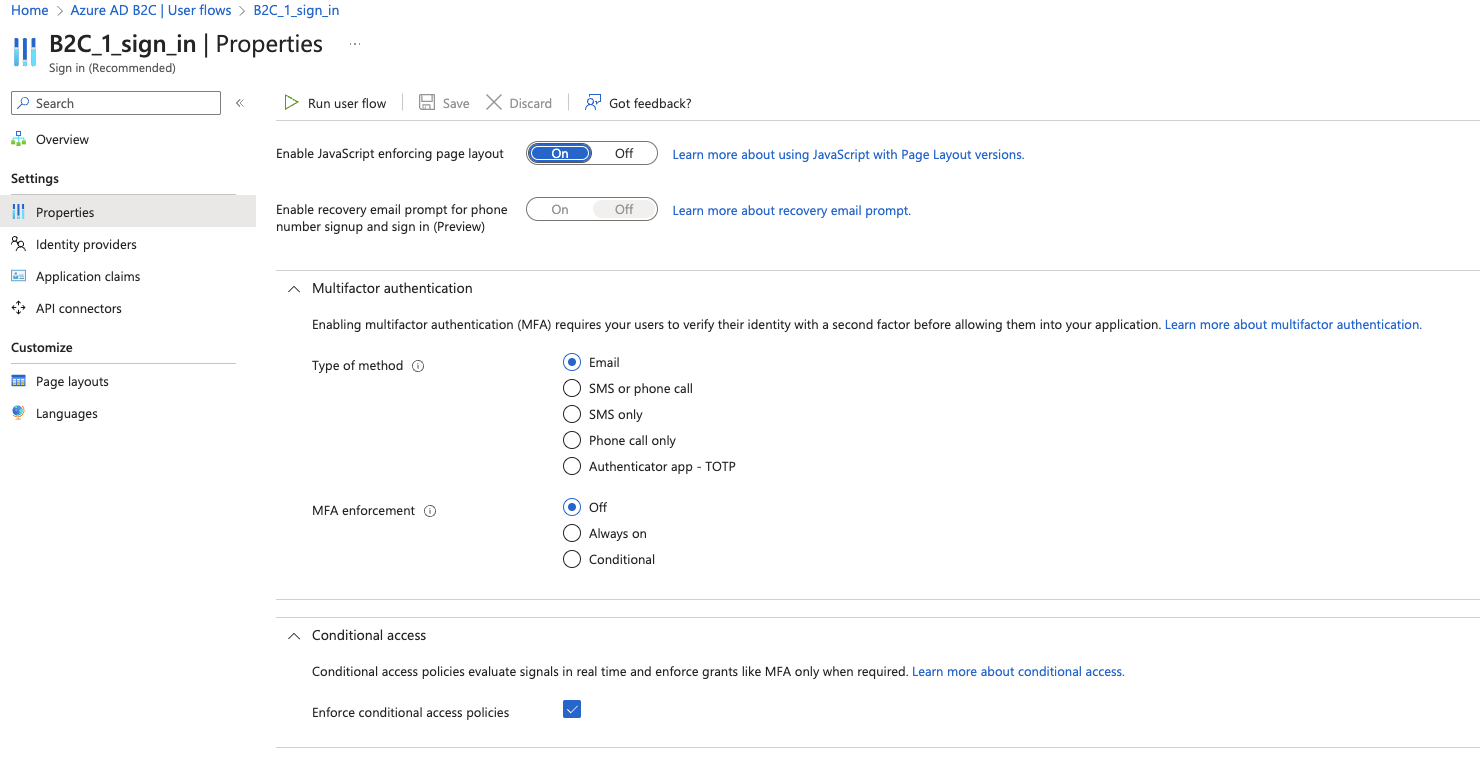Uncheck Enforce conditional access policies checkbox
1480x761 pixels.
pyautogui.click(x=572, y=710)
